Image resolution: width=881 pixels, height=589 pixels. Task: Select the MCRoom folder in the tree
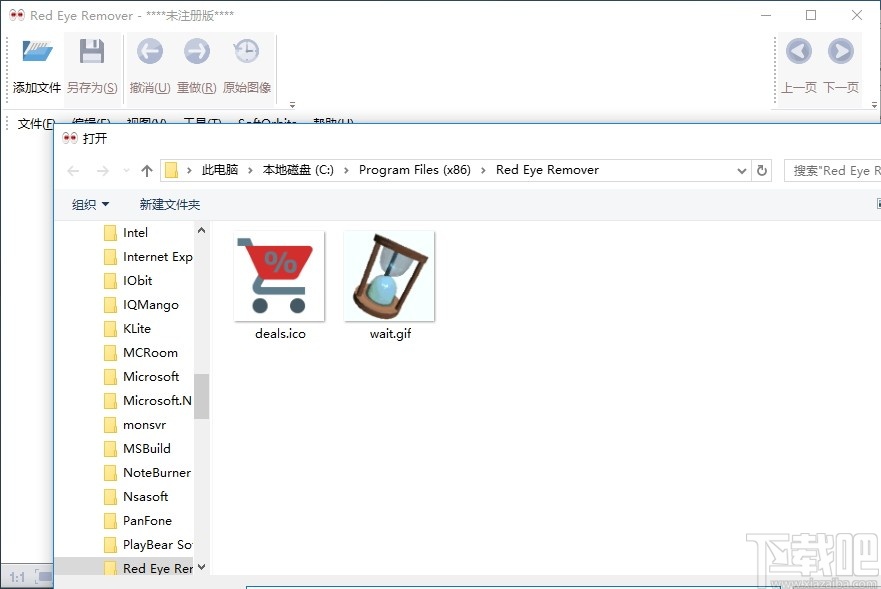tap(141, 353)
